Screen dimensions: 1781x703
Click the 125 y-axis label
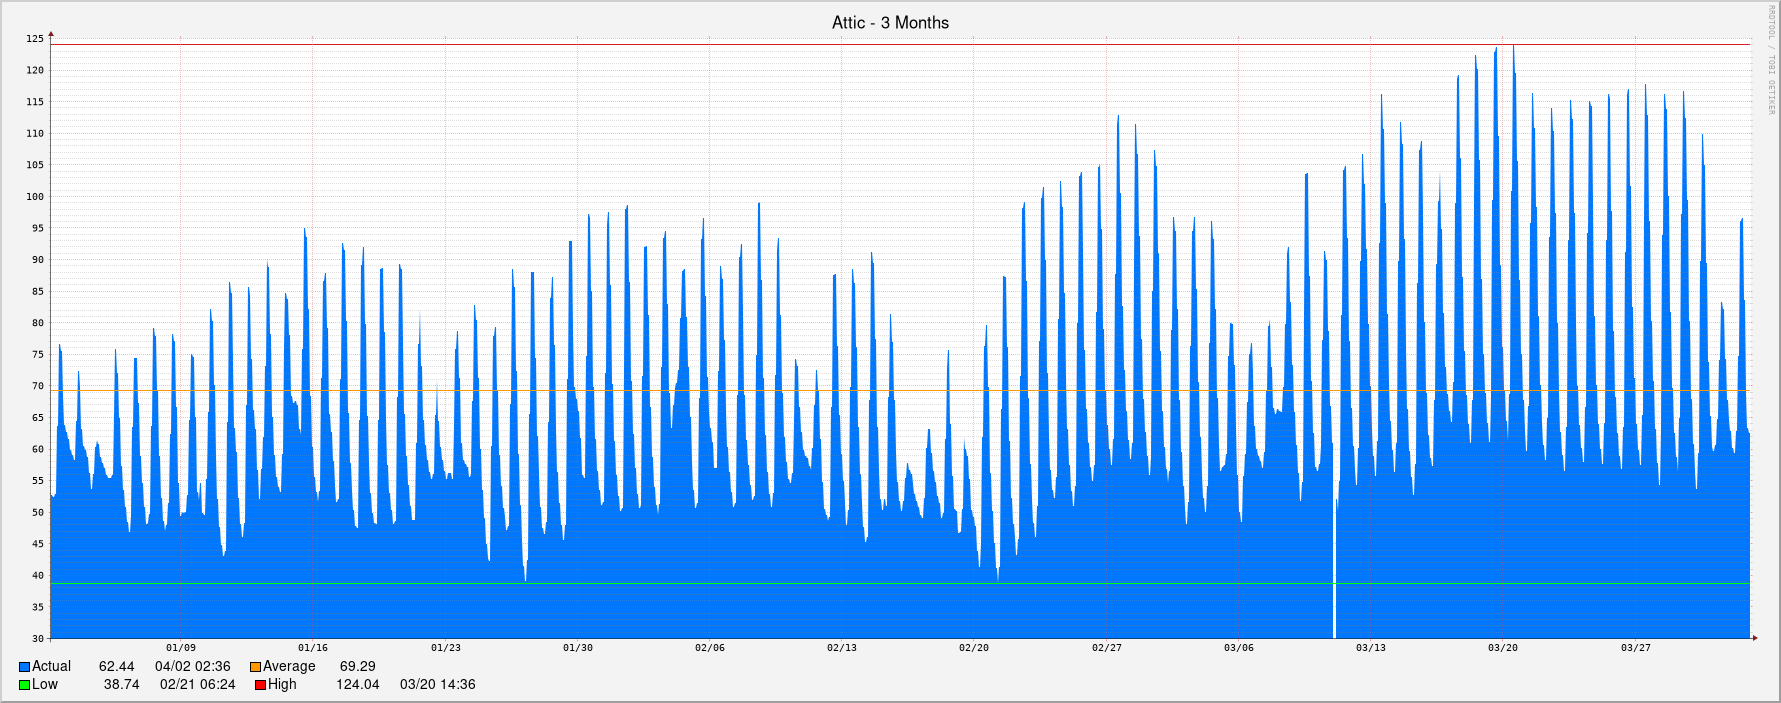pyautogui.click(x=35, y=39)
